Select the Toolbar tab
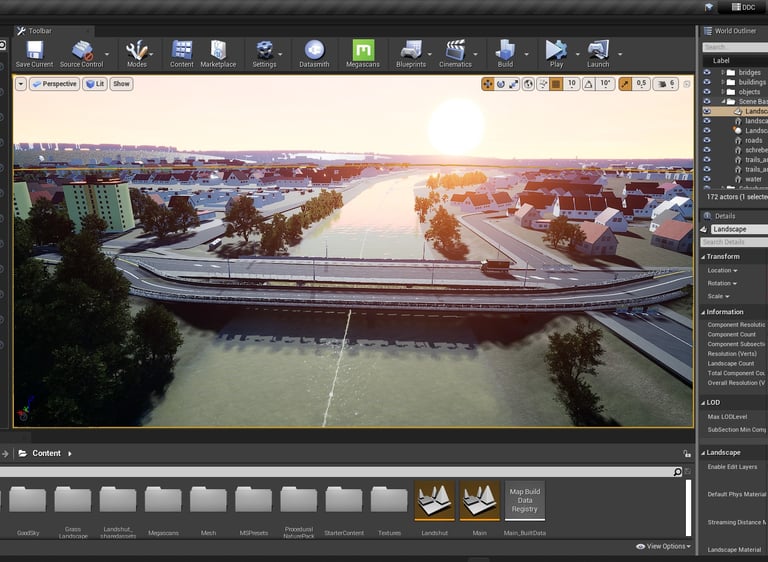This screenshot has height=562, width=768. tap(39, 31)
